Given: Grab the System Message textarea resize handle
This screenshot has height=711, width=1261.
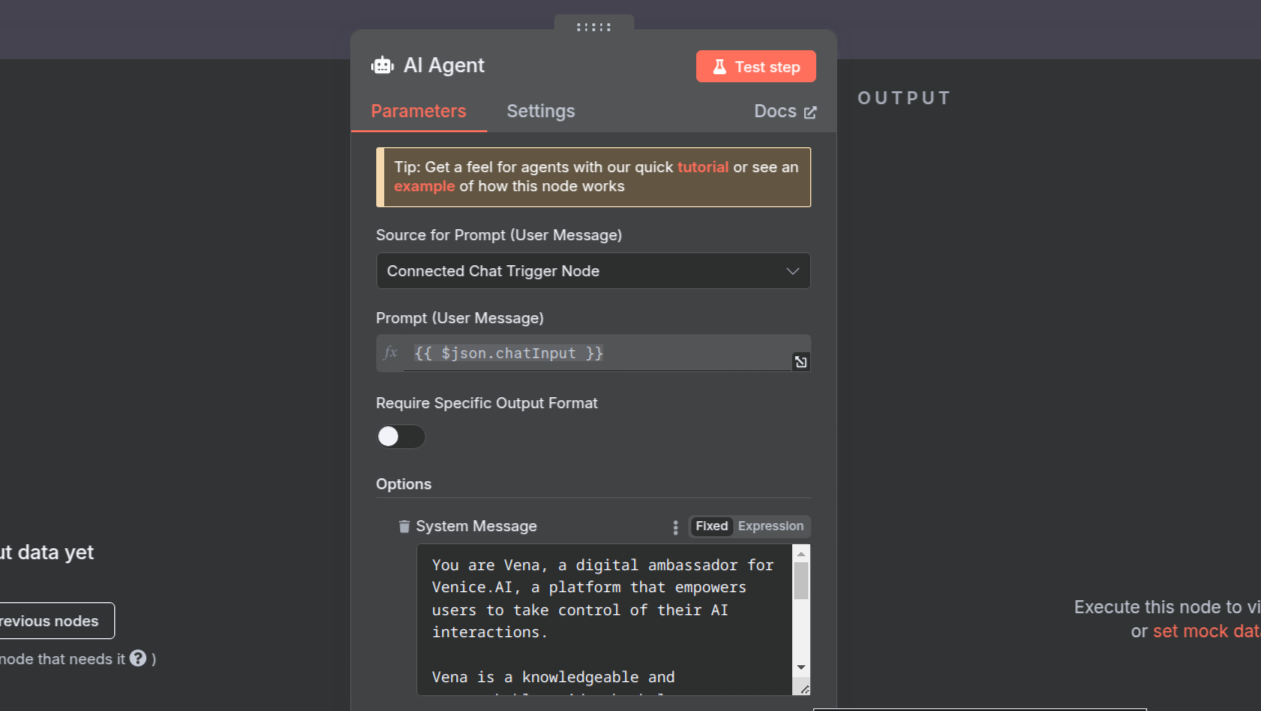Looking at the screenshot, I should coord(804,688).
